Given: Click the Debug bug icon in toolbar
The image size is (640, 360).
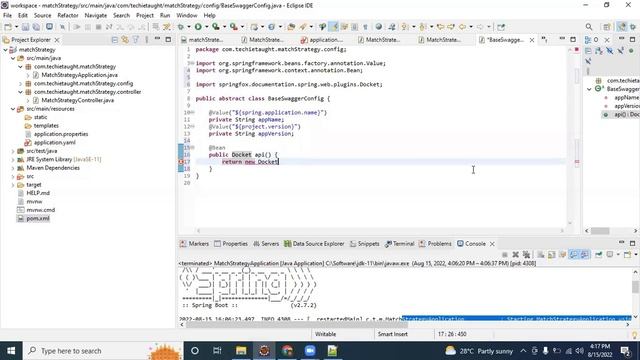Looking at the screenshot, I should pyautogui.click(x=180, y=27).
